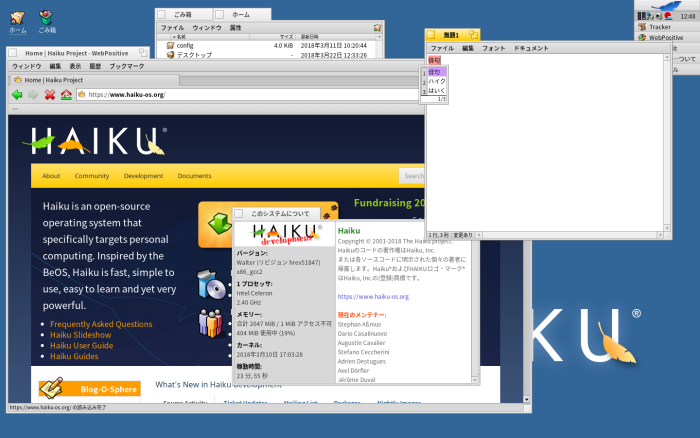Open Development in the website navigation
The image size is (700, 438).
click(143, 176)
